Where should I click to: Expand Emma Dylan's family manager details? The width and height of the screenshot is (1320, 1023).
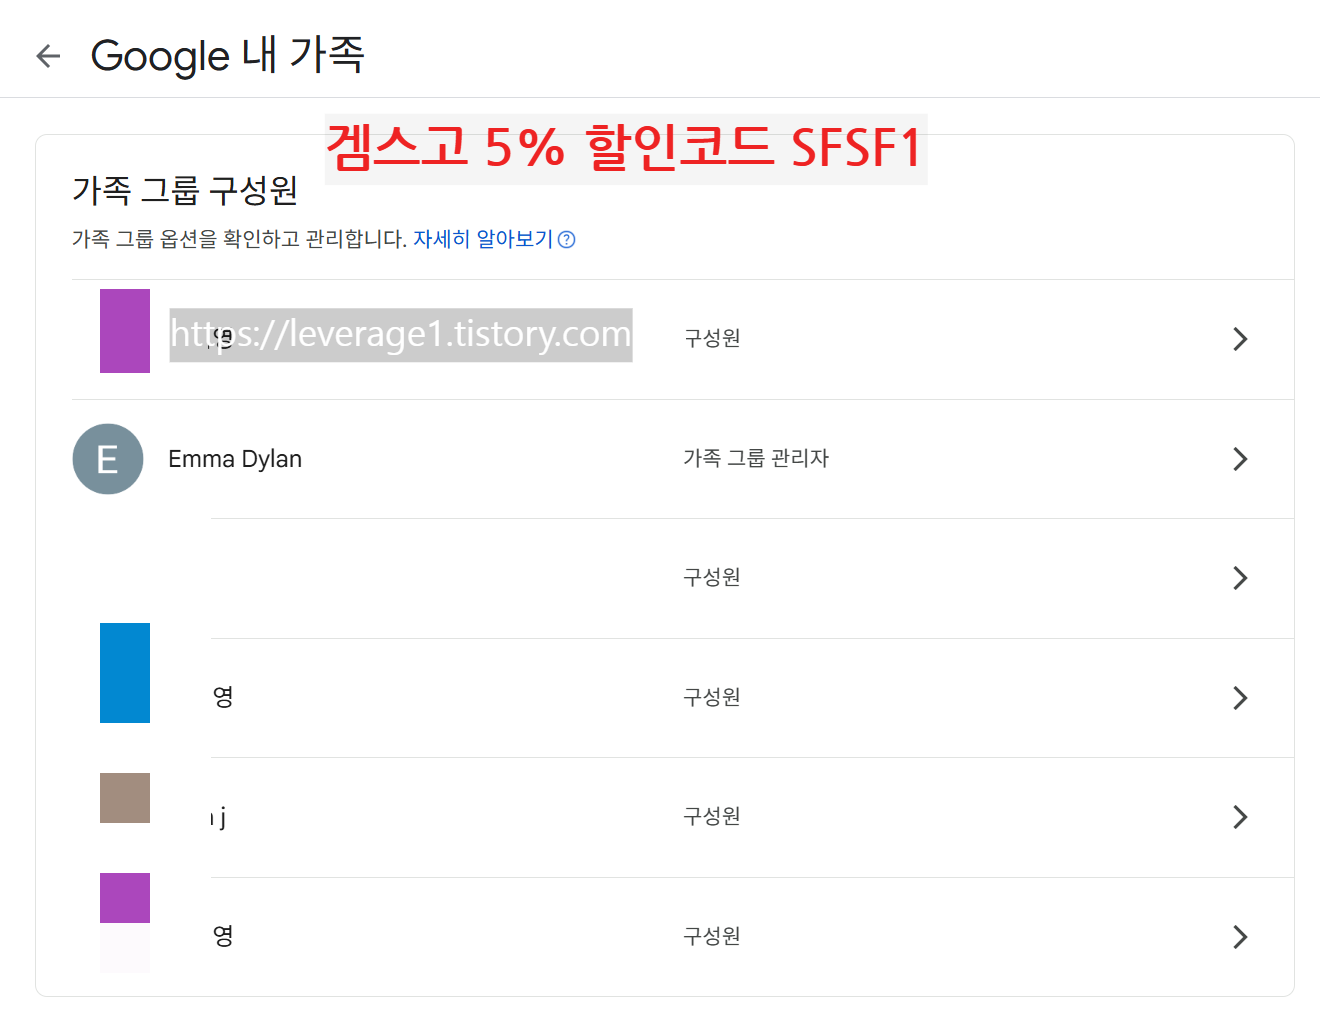1240,459
